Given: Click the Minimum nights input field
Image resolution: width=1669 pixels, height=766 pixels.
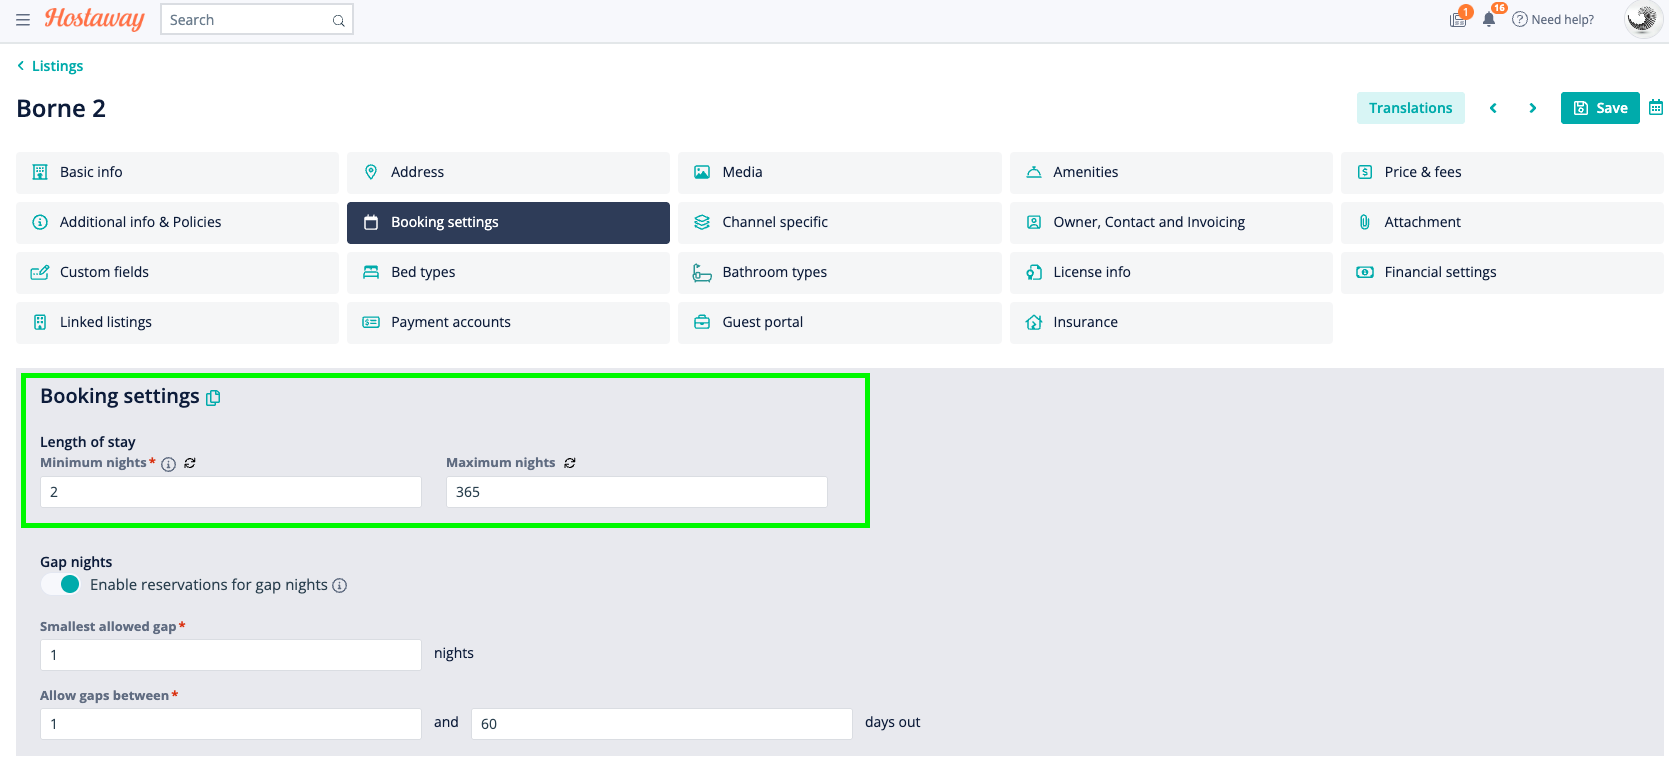Looking at the screenshot, I should [x=231, y=492].
